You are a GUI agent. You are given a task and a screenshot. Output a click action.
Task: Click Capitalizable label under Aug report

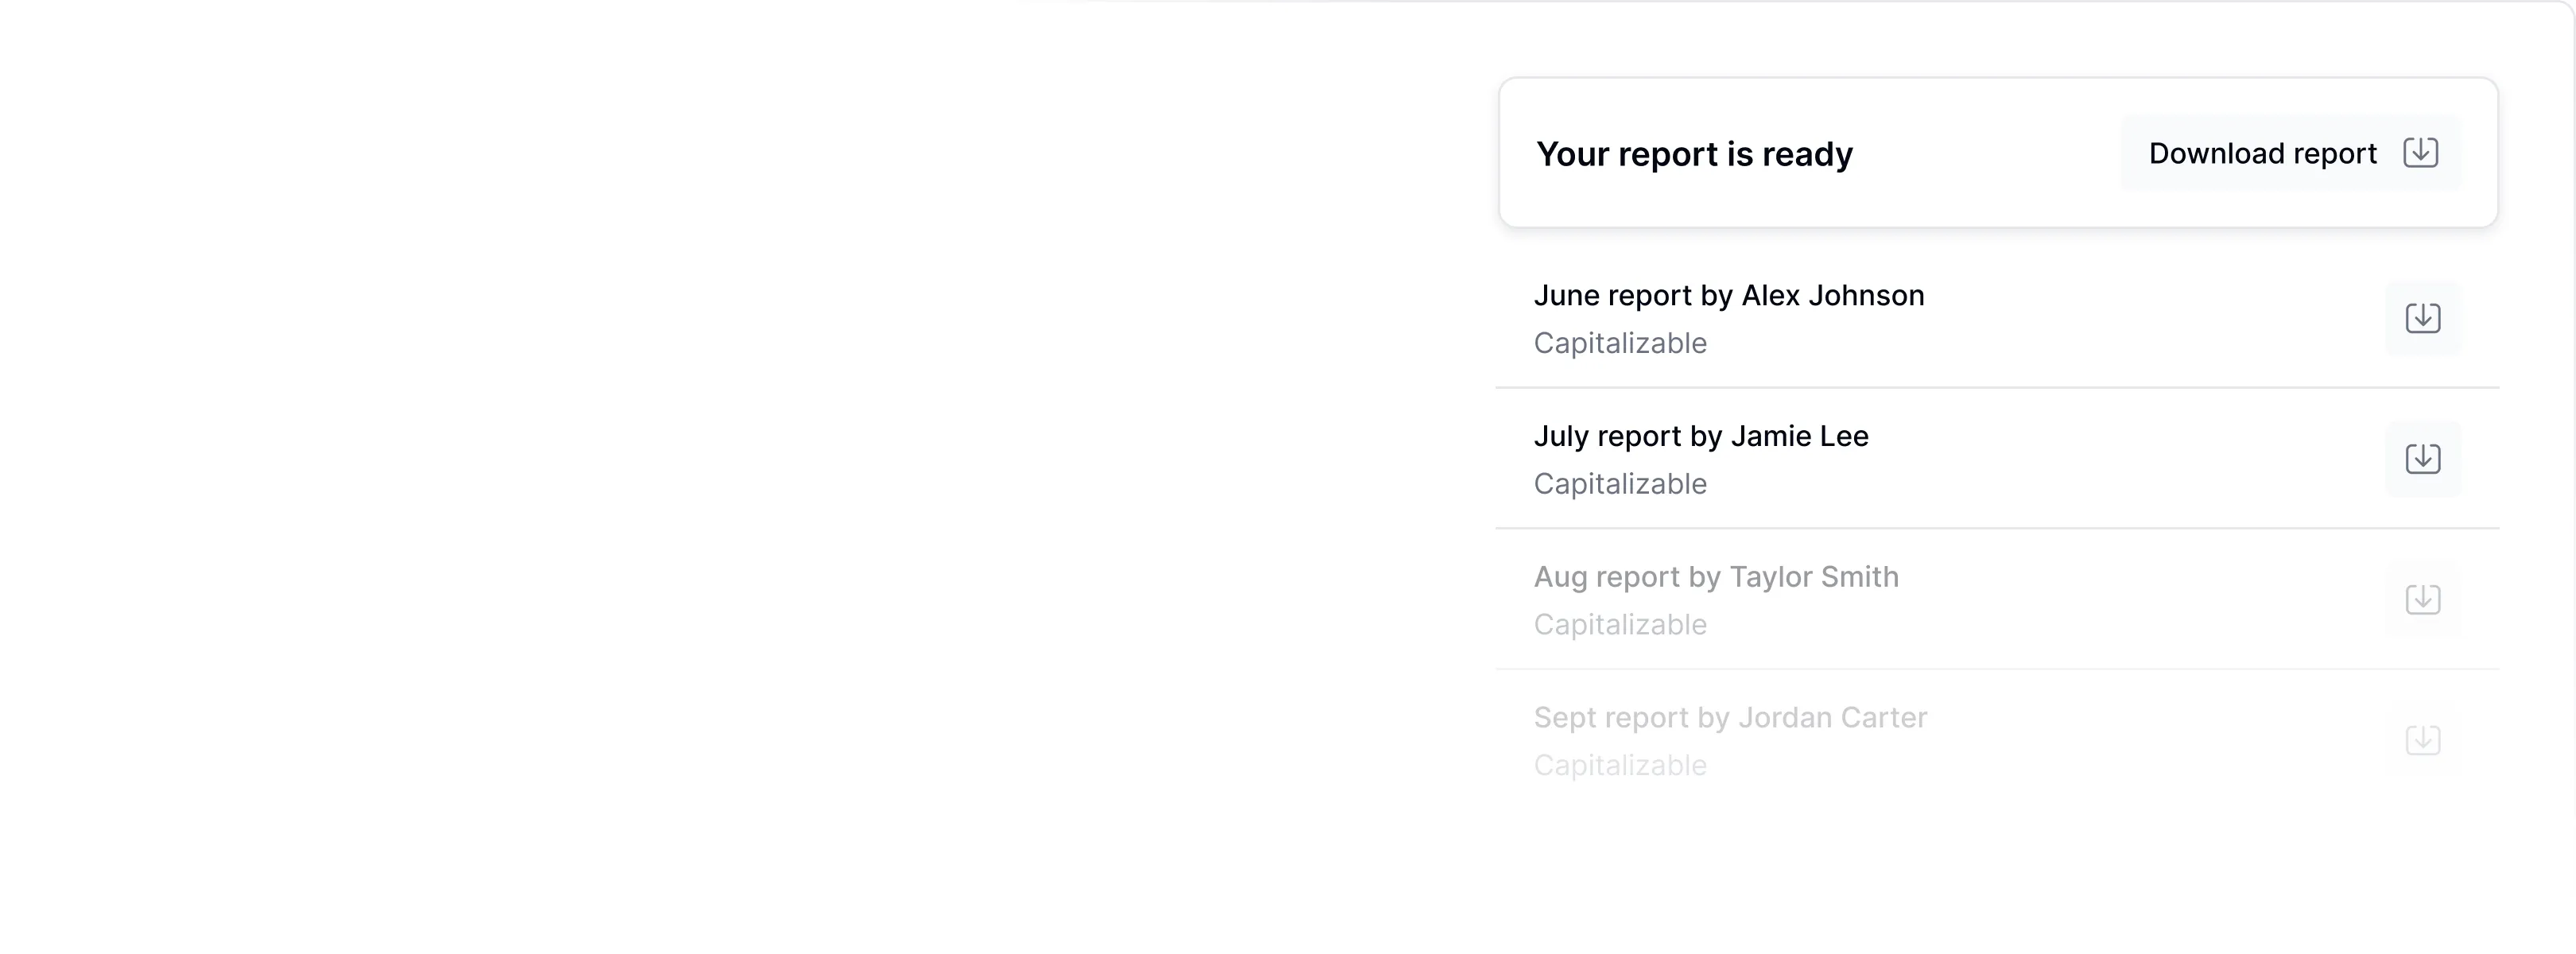(x=1620, y=625)
